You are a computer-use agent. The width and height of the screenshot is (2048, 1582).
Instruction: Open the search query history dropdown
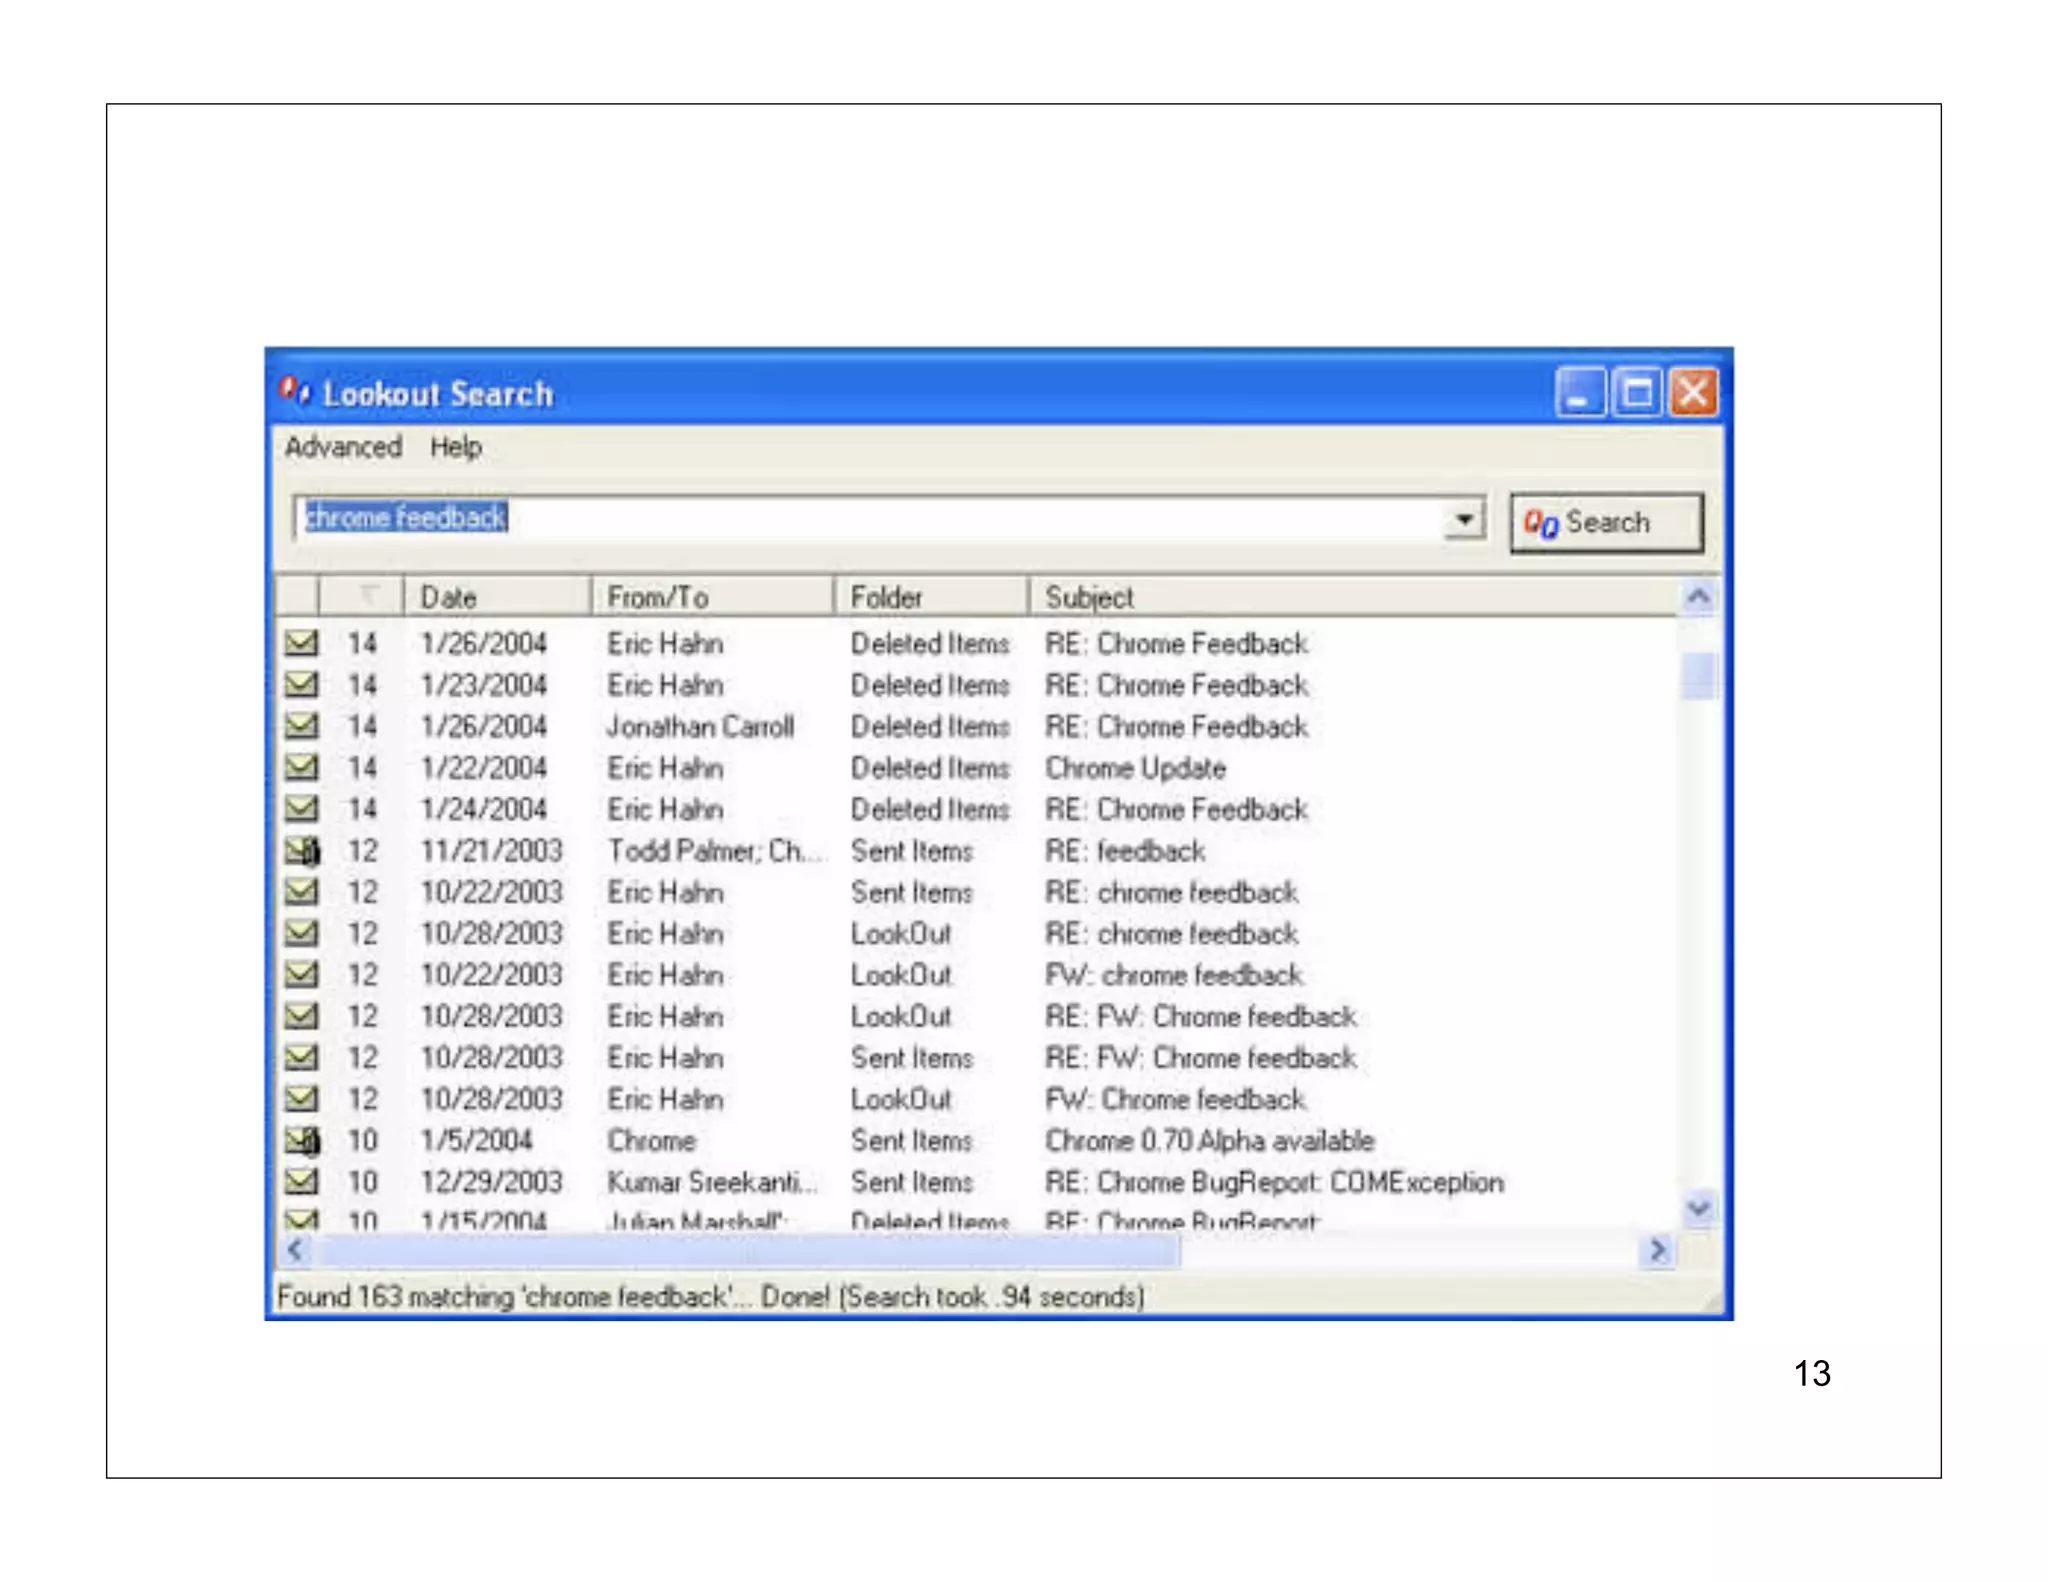(x=1463, y=520)
